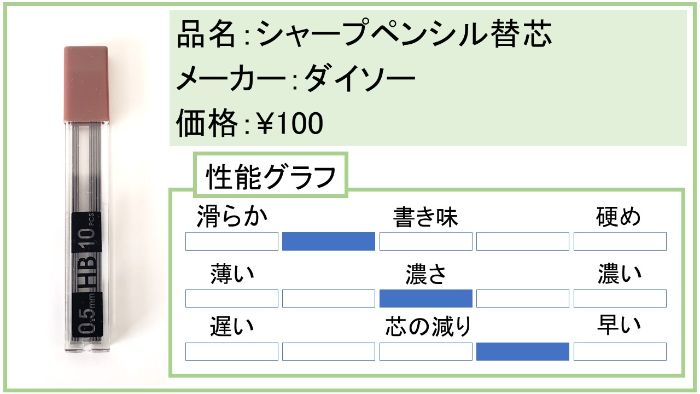The image size is (700, 394).
Task: Click the HB 10 label on the case
Action: click(87, 251)
